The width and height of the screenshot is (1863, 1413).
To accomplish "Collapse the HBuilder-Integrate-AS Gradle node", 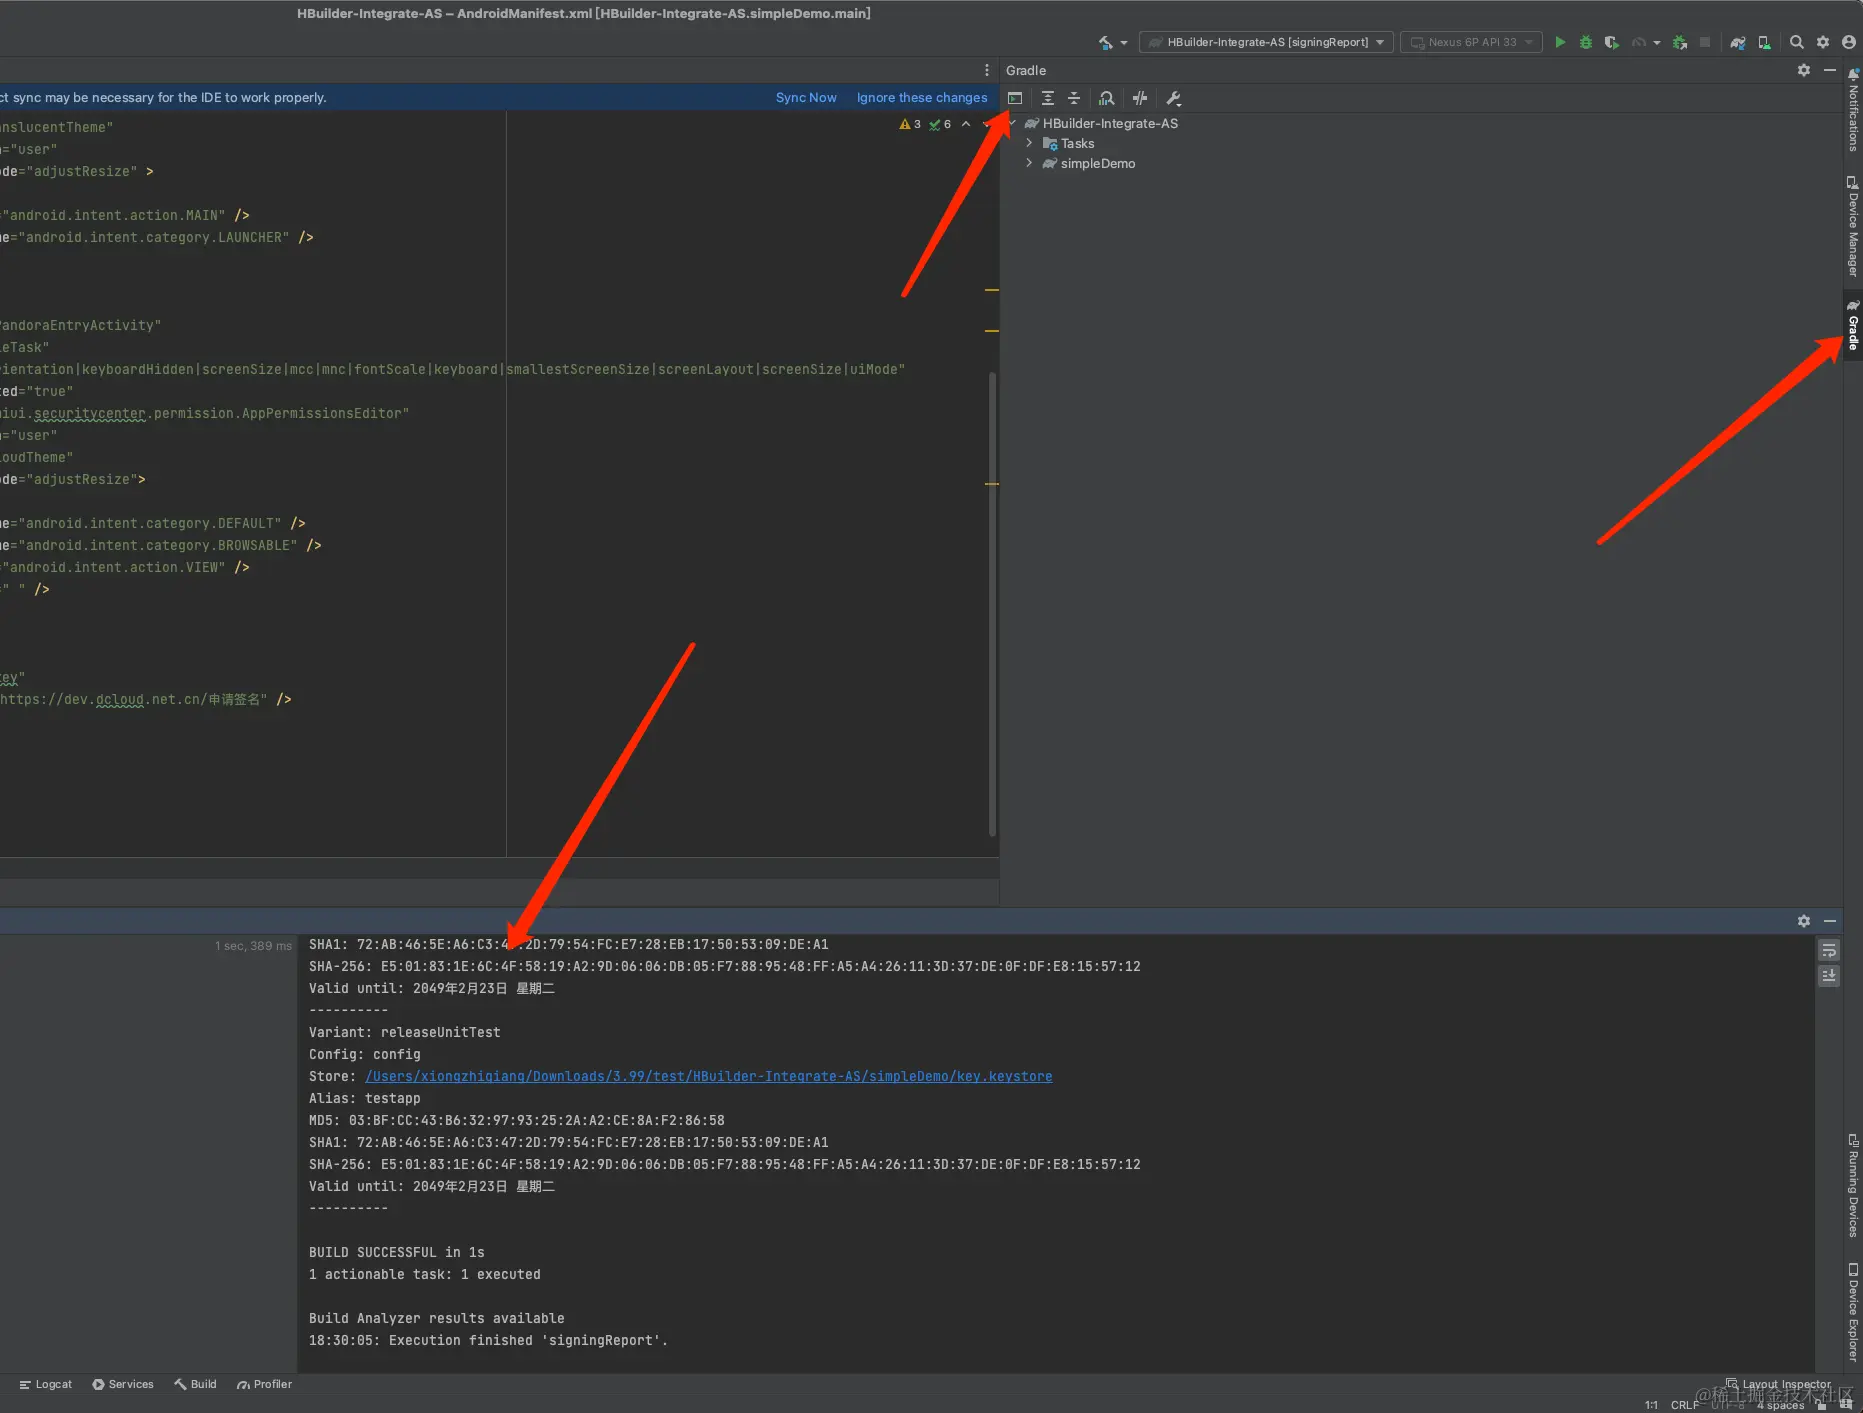I will (1012, 123).
